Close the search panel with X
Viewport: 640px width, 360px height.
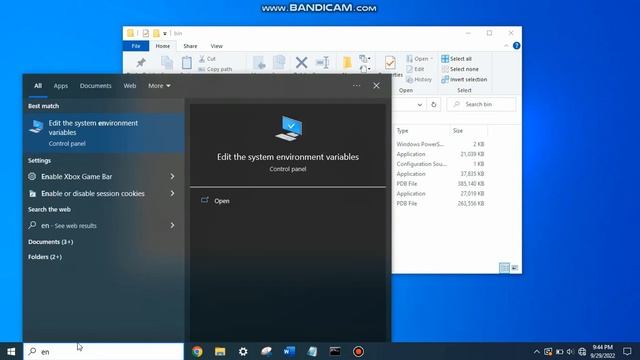point(376,86)
